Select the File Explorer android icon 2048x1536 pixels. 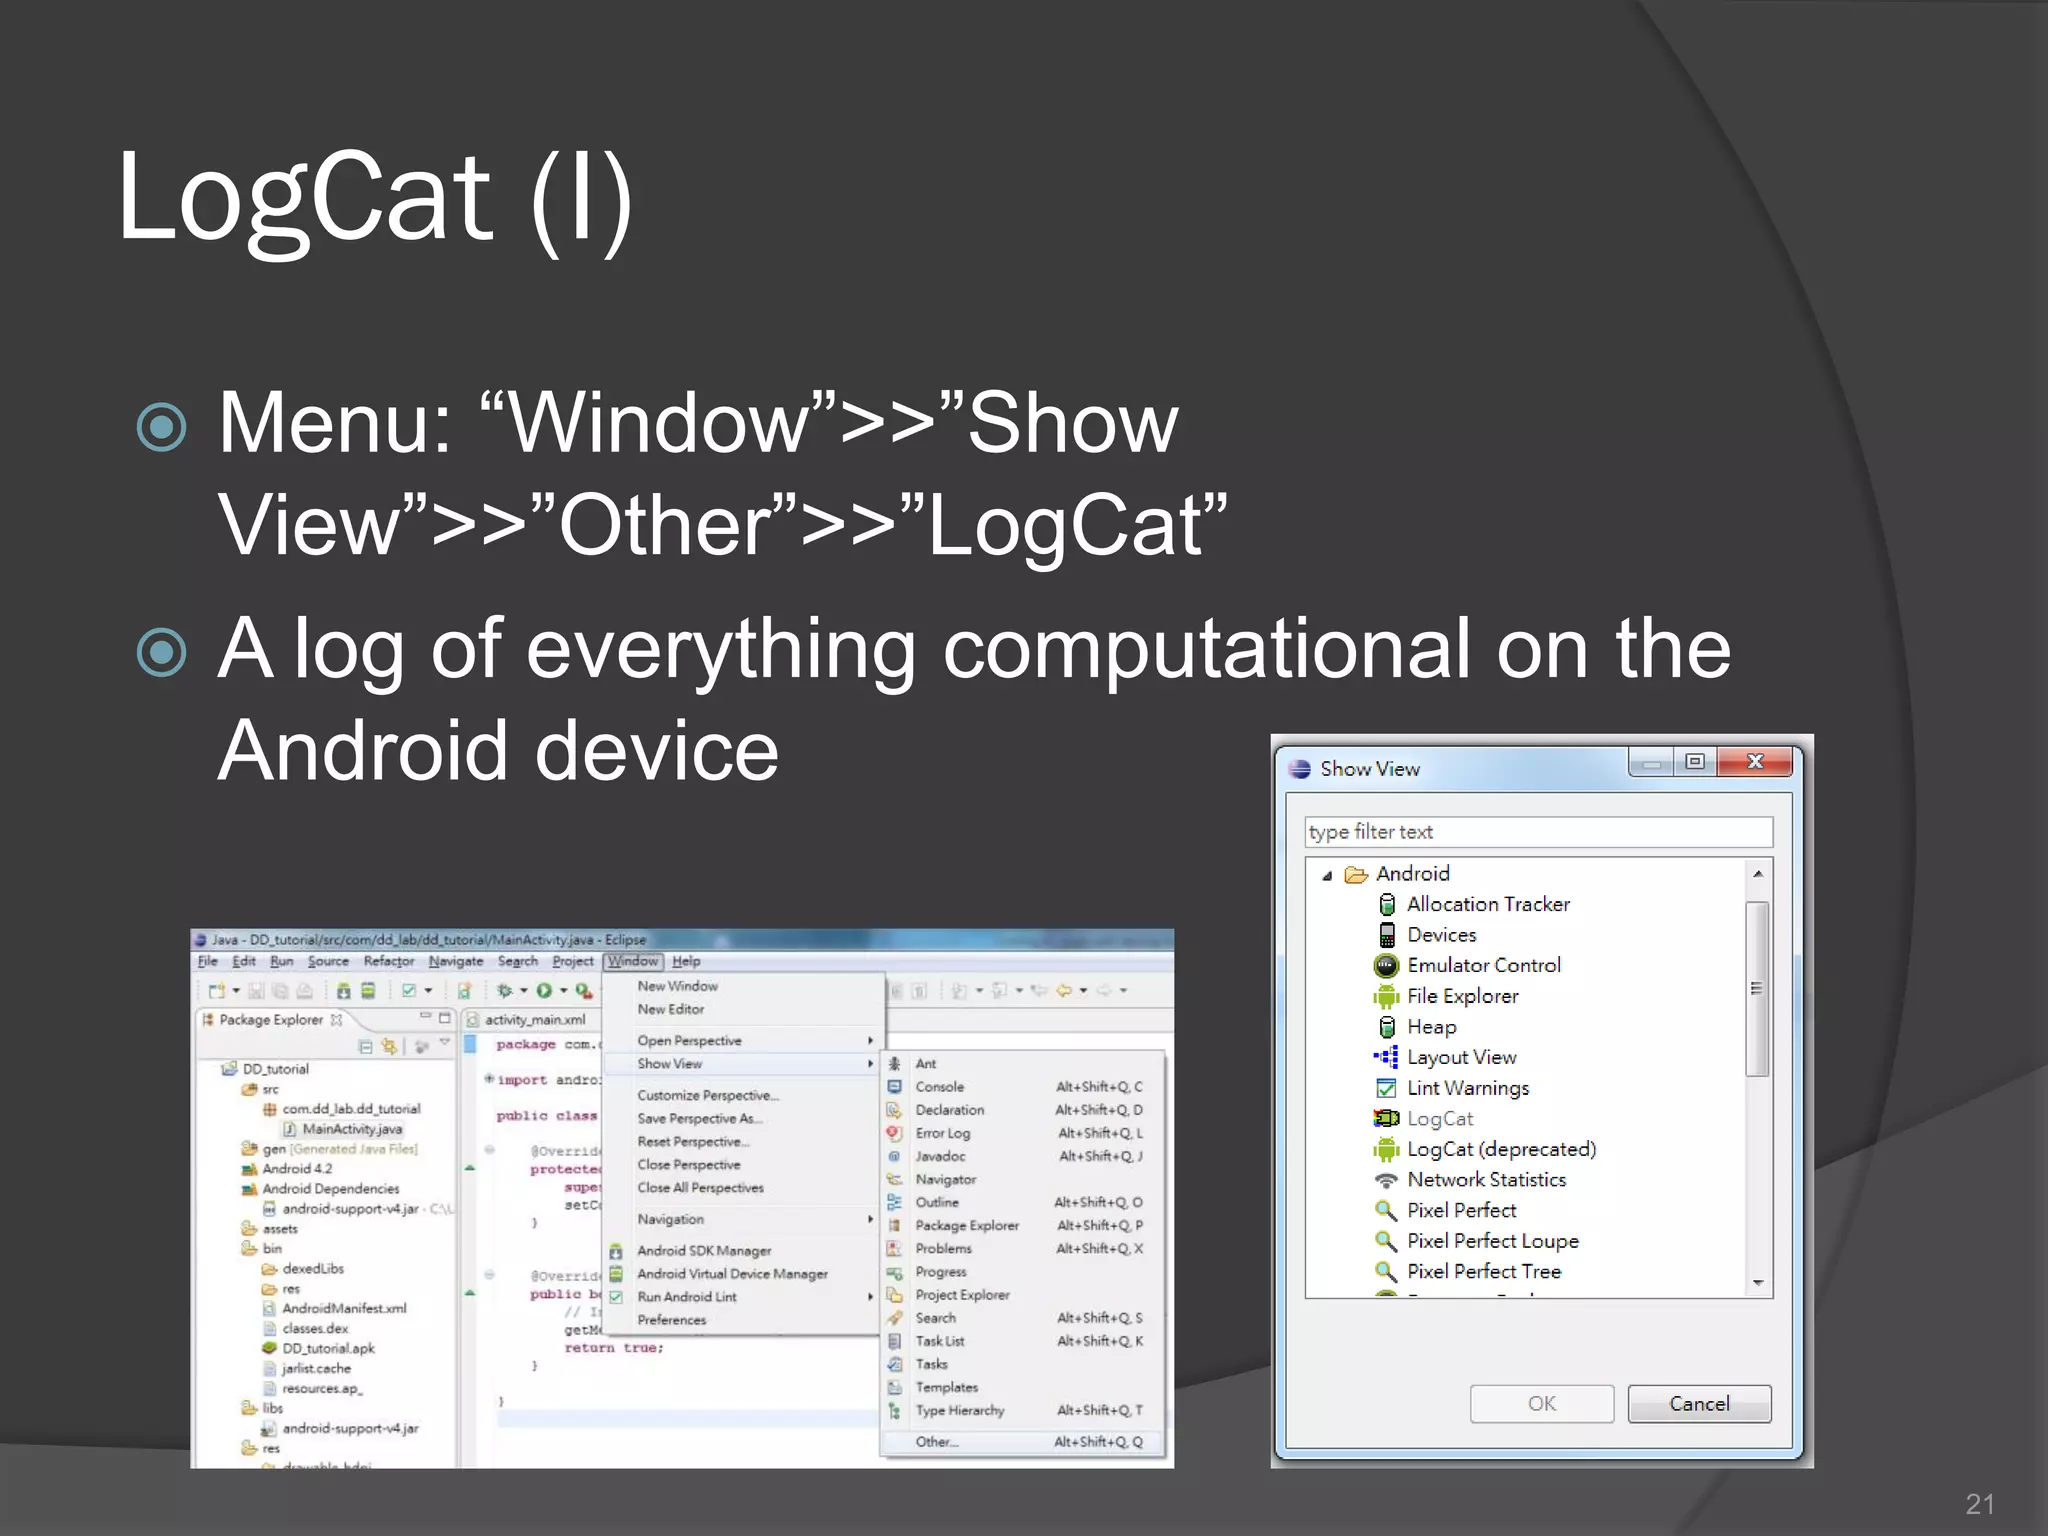1386,996
